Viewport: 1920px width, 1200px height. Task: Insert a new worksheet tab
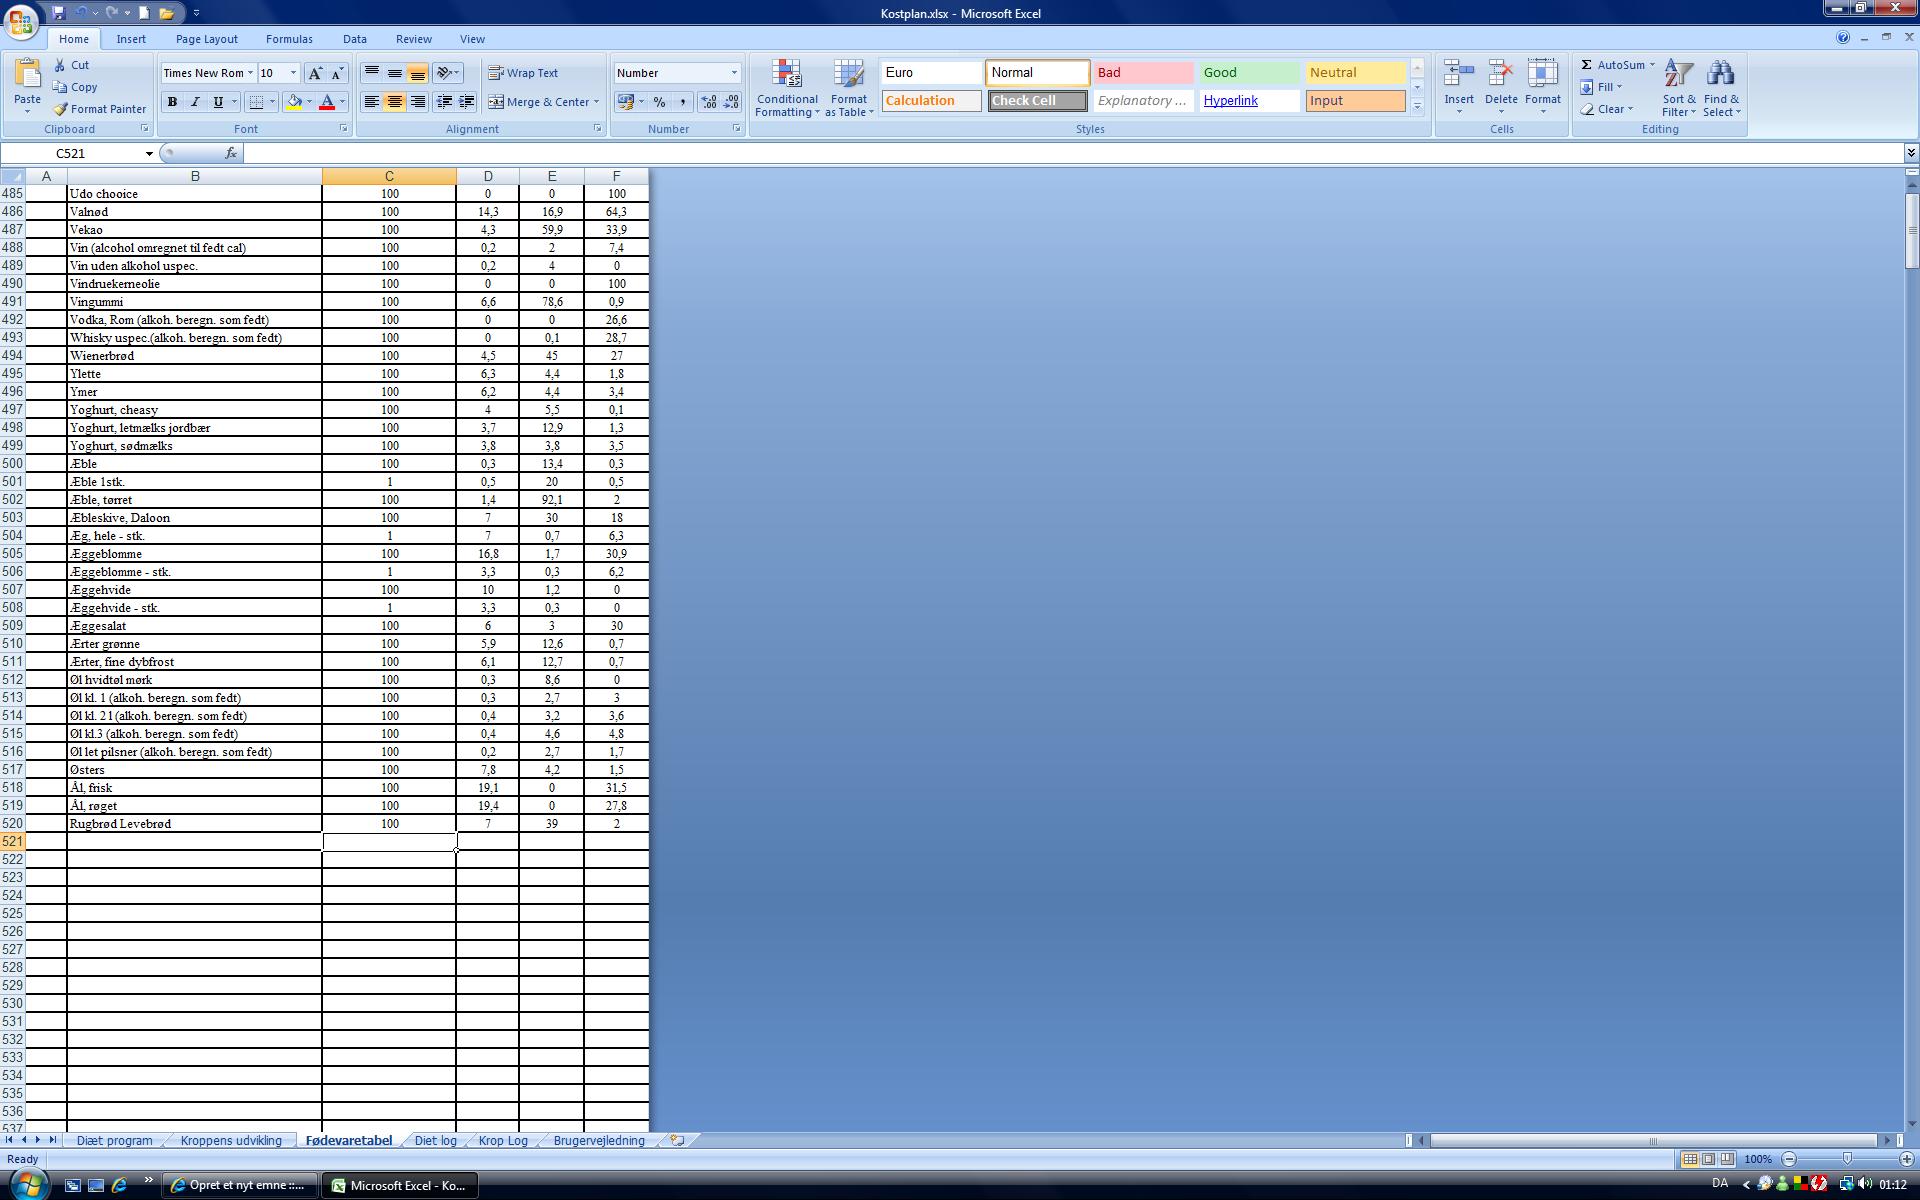click(677, 1140)
